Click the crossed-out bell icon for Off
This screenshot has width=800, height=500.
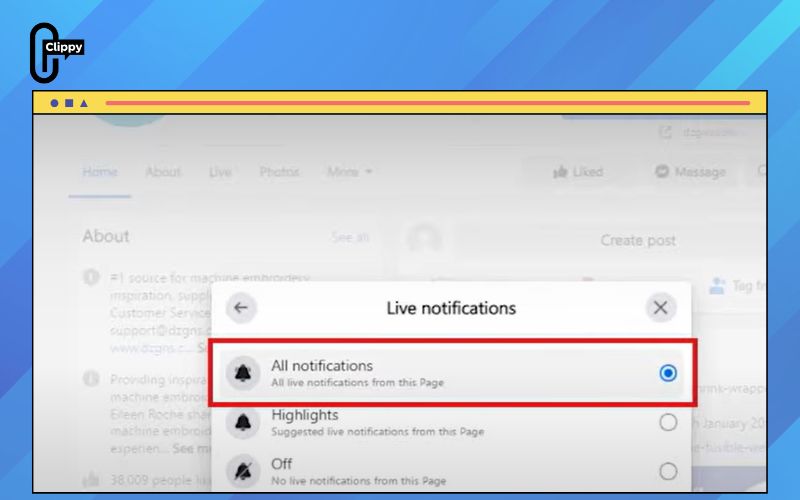[243, 471]
